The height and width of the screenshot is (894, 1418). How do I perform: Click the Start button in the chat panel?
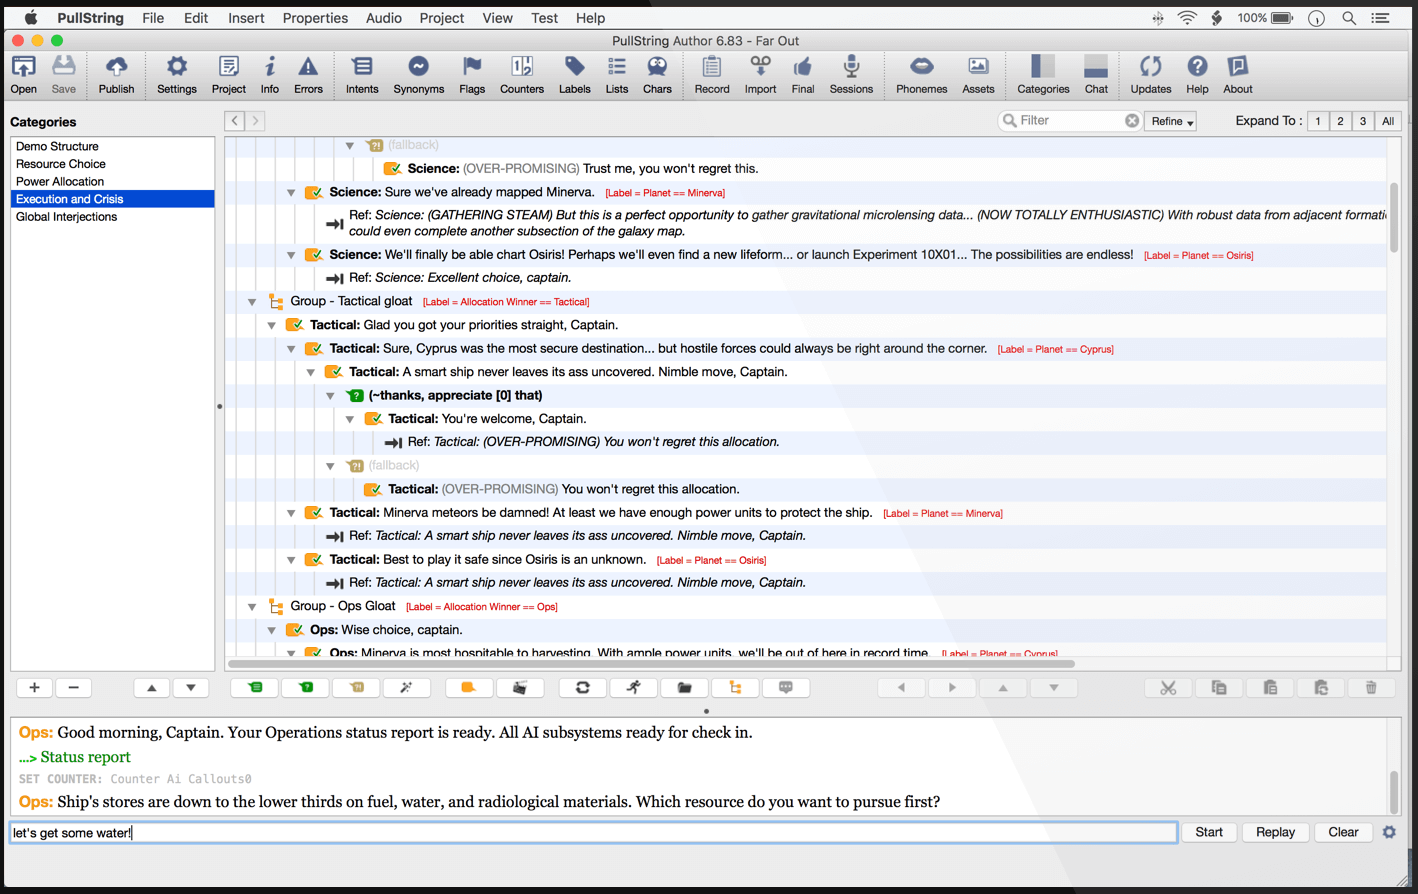[1209, 832]
